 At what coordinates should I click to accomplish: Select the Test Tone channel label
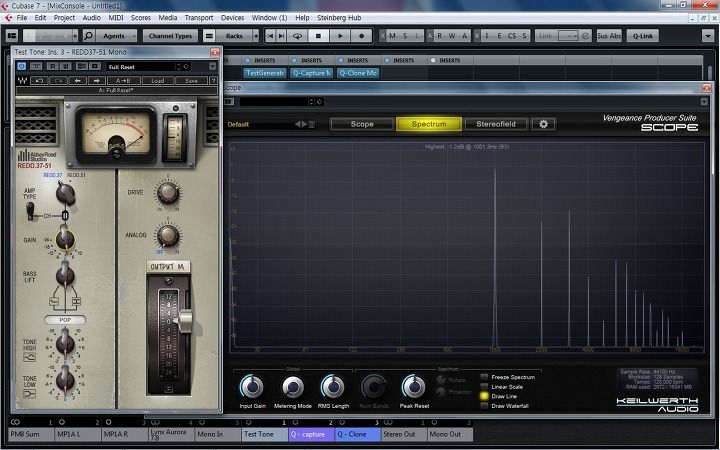click(264, 434)
